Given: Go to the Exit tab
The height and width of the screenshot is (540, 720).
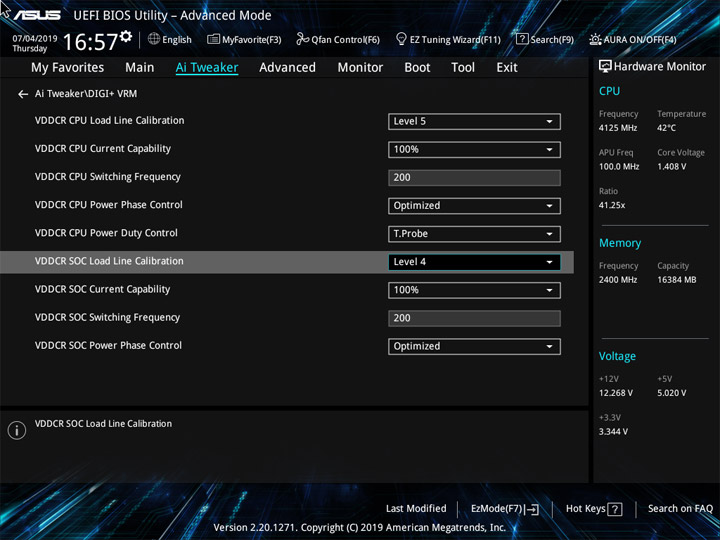Looking at the screenshot, I should click(507, 68).
